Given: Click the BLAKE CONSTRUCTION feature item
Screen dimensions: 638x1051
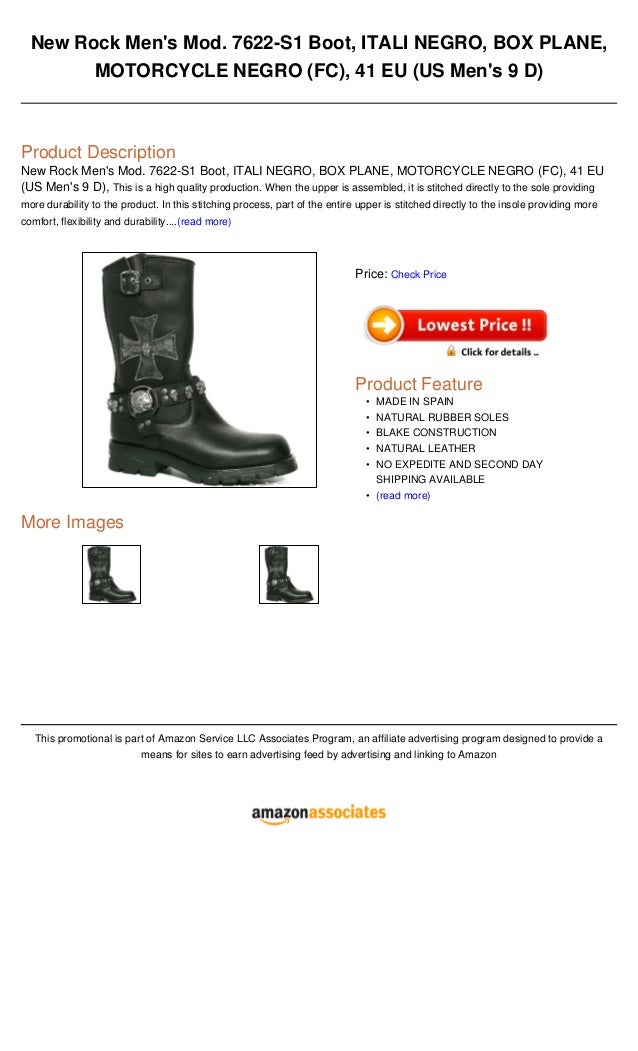Looking at the screenshot, I should 436,432.
